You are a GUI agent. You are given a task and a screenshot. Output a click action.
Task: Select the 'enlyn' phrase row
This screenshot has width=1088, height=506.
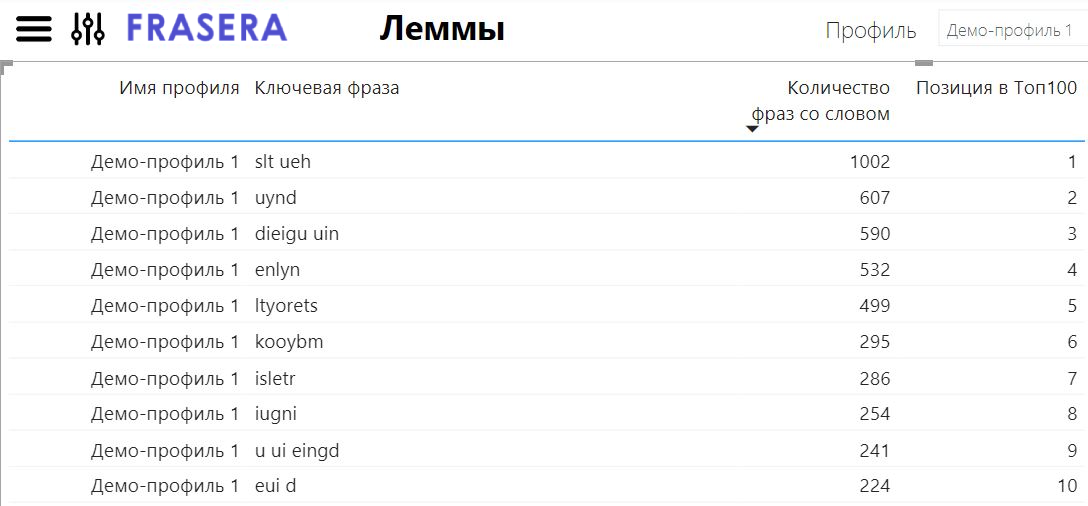click(x=277, y=270)
